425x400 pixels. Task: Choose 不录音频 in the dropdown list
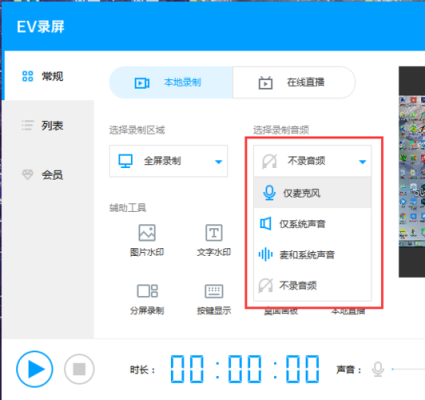(x=312, y=286)
